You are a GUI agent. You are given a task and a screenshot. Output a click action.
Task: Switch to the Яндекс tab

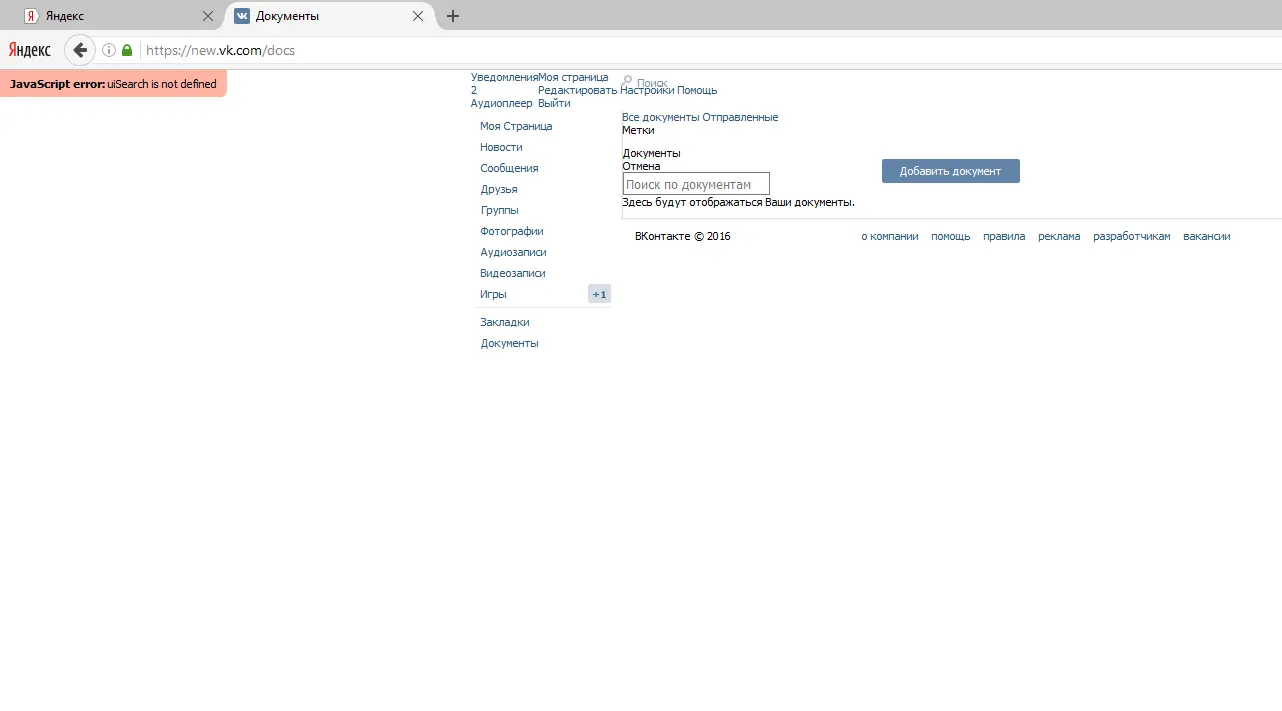tap(119, 16)
